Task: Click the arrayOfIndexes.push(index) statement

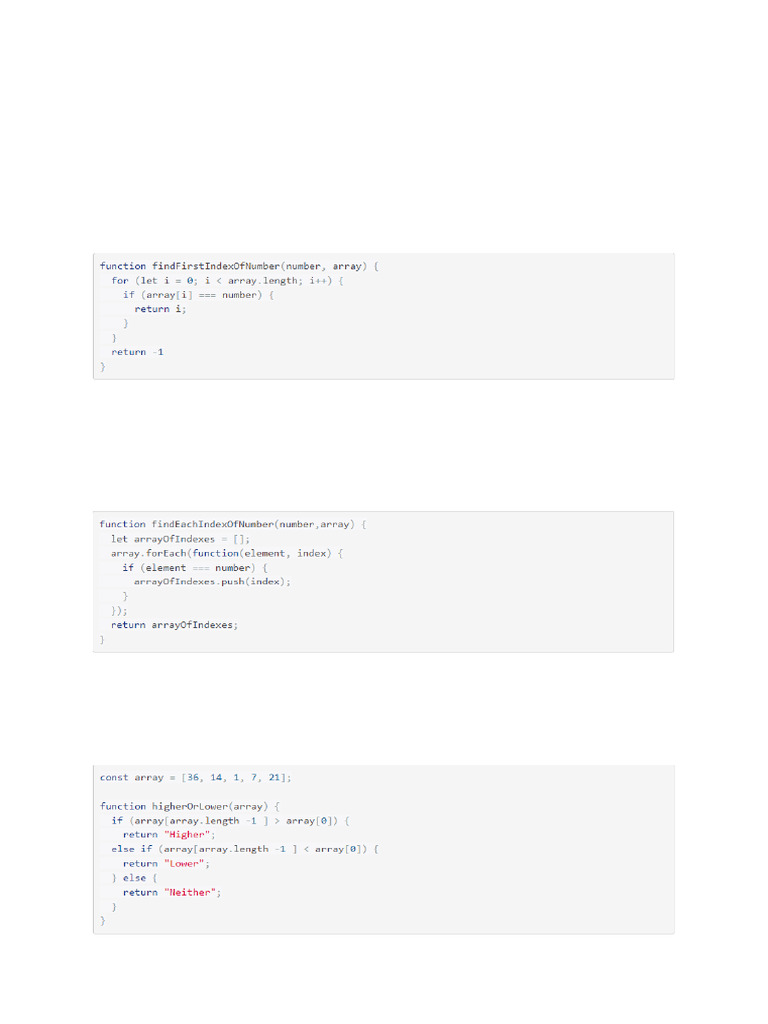Action: 212,581
